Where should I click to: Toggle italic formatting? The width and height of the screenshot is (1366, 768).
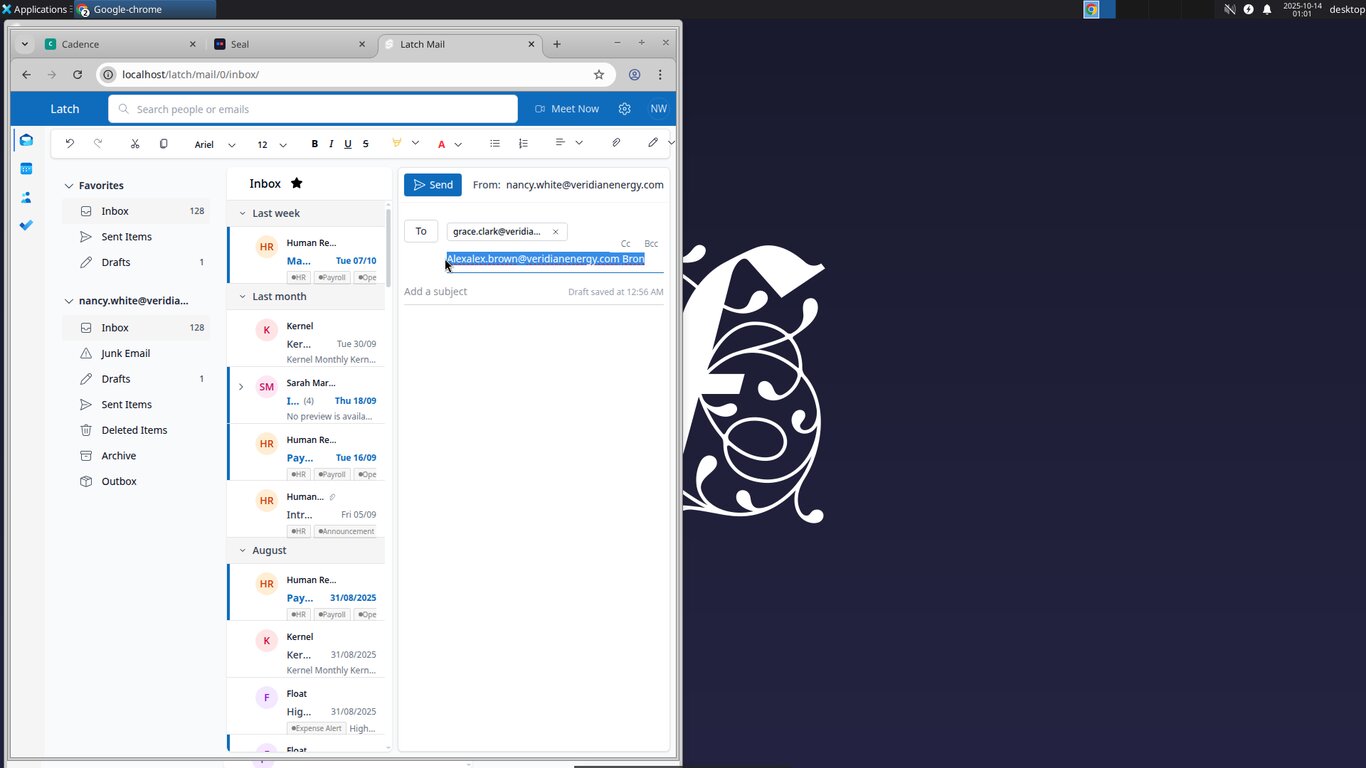point(331,144)
